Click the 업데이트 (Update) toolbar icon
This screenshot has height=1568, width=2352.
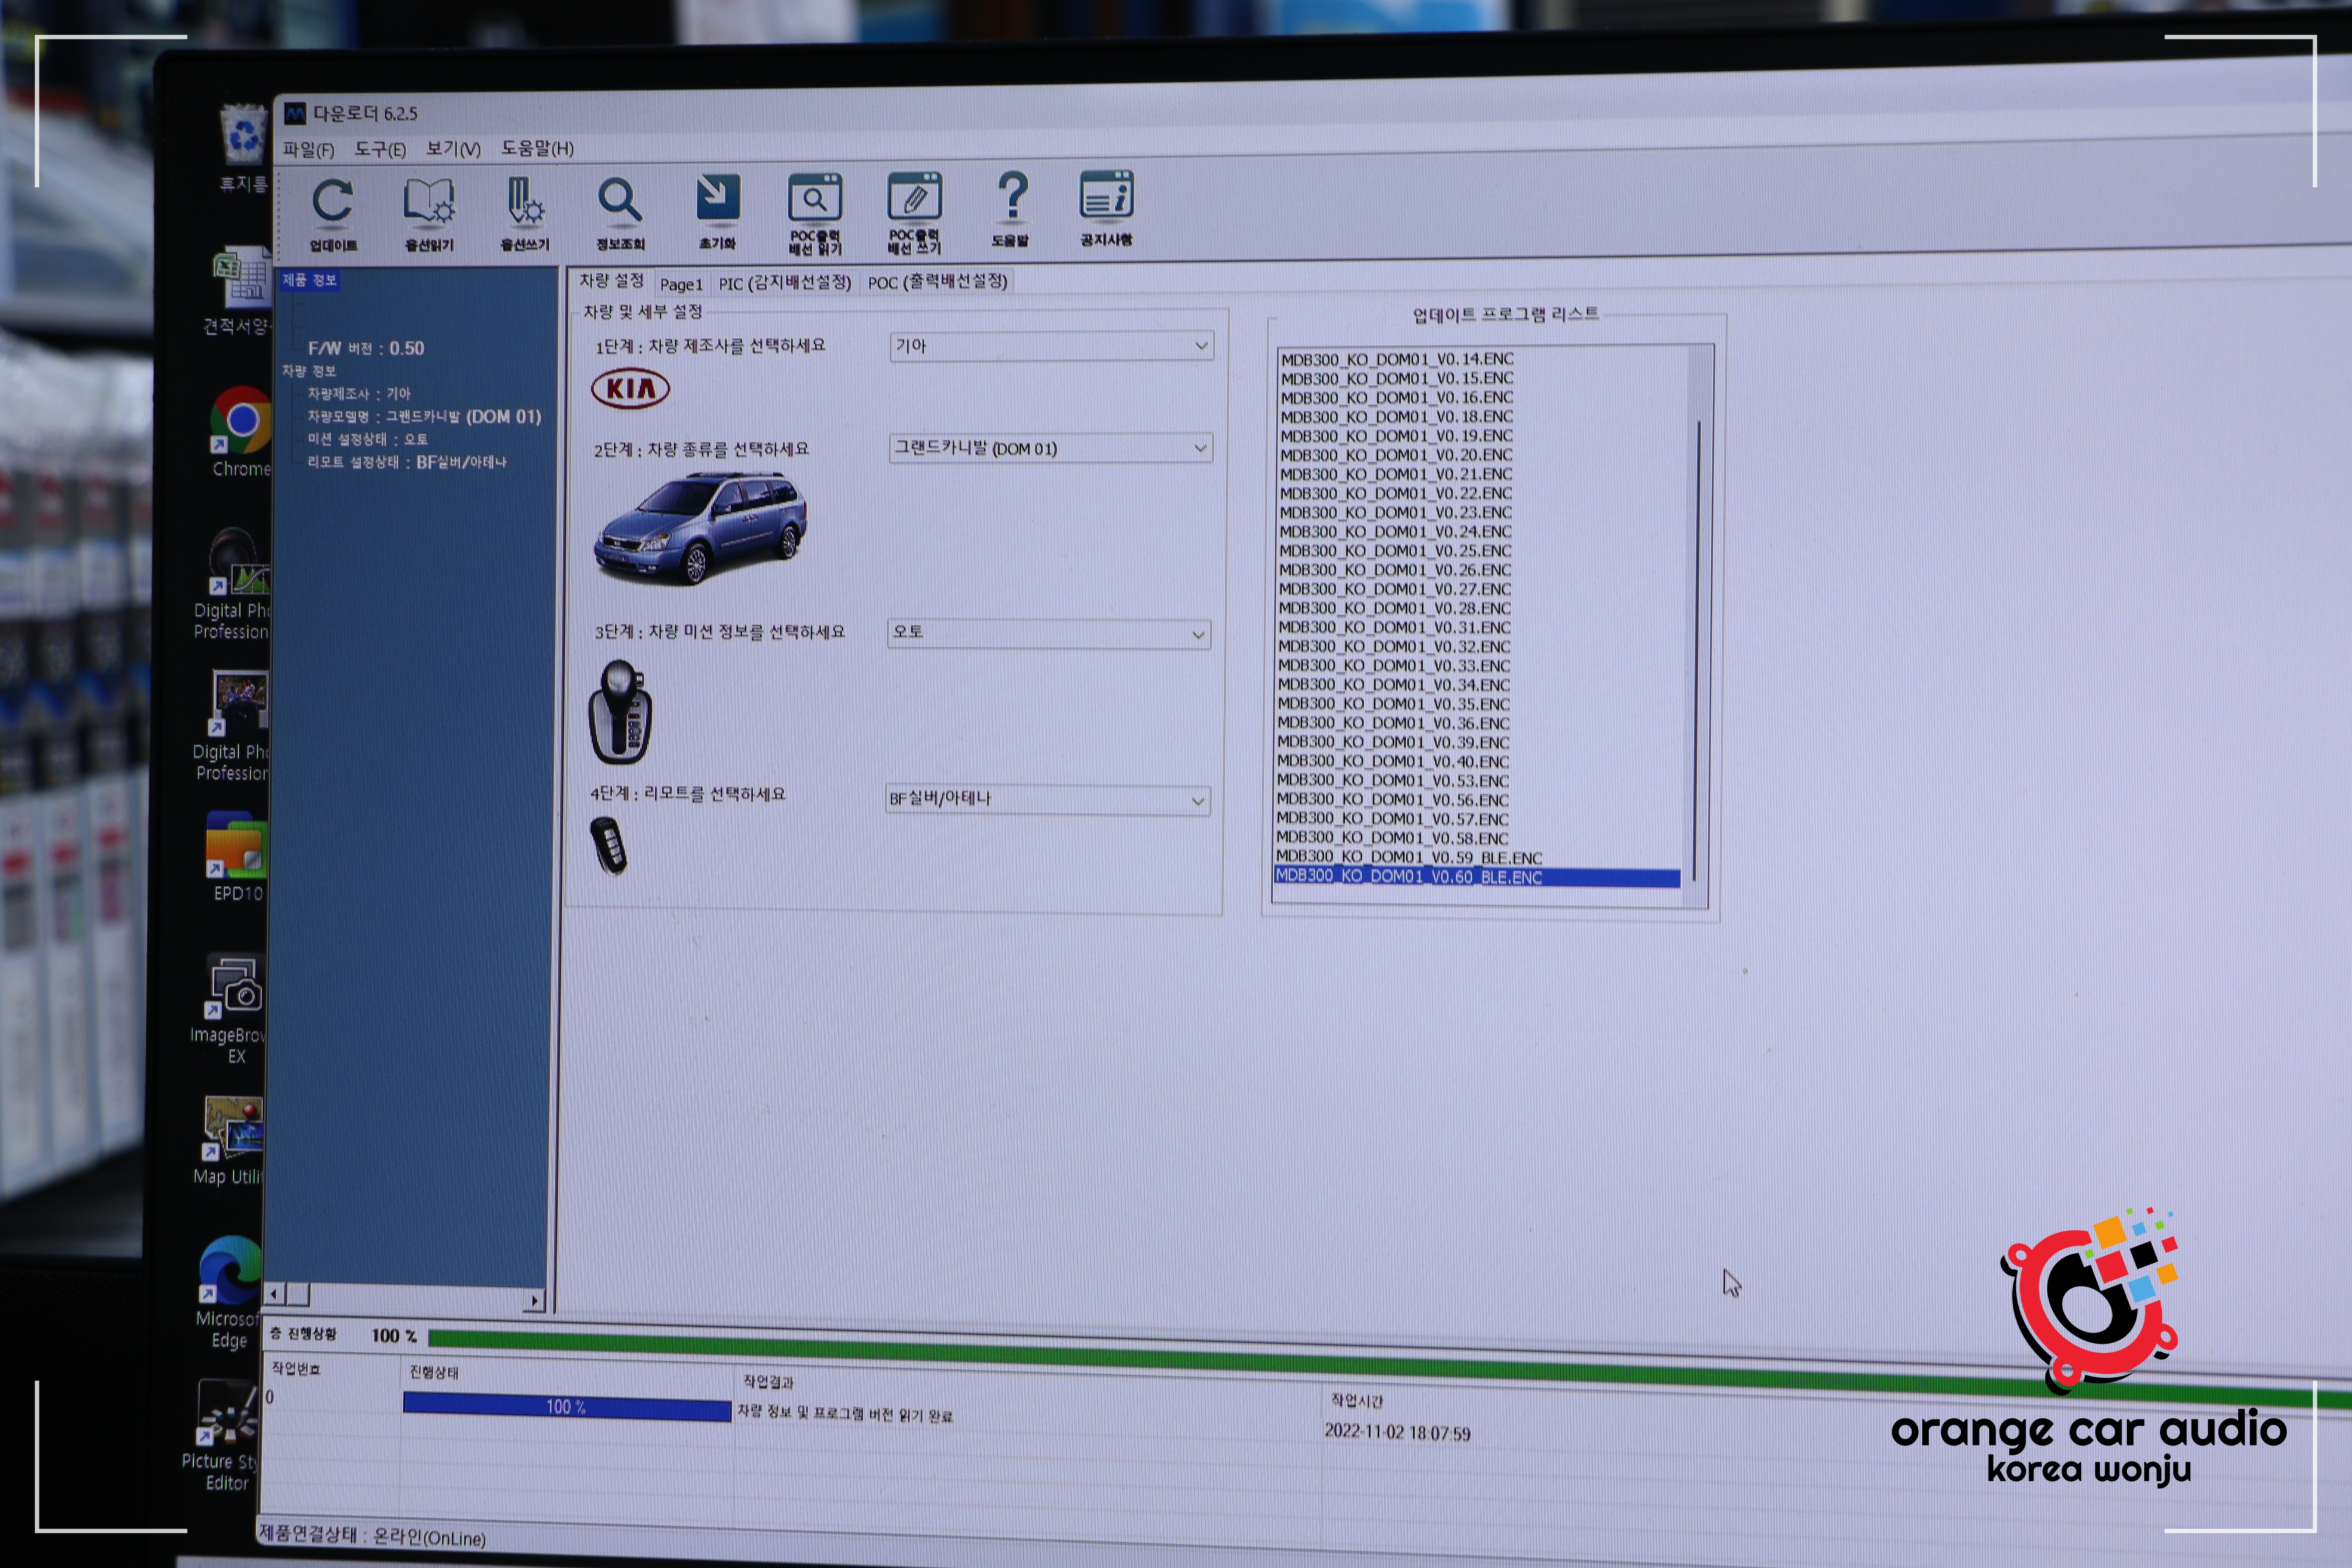[333, 214]
